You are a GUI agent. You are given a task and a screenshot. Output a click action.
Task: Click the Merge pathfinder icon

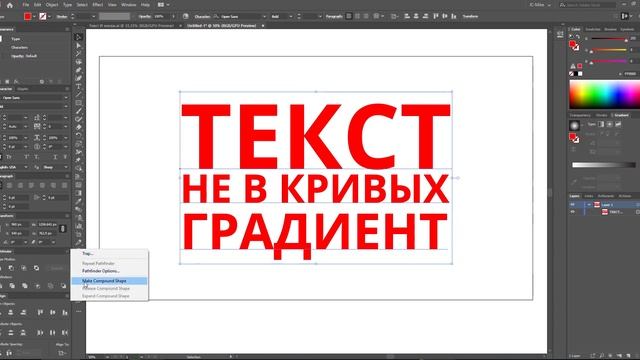tap(24, 286)
